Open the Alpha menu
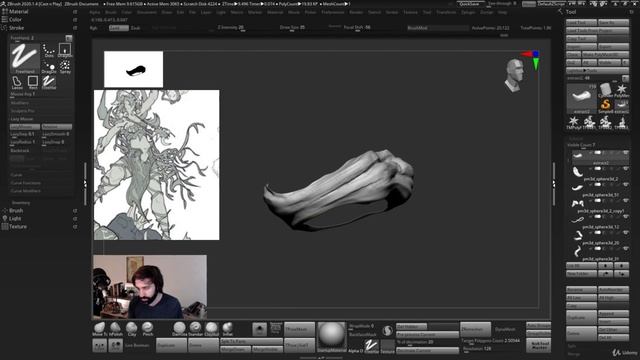This screenshot has height=360, width=640. 95,12
